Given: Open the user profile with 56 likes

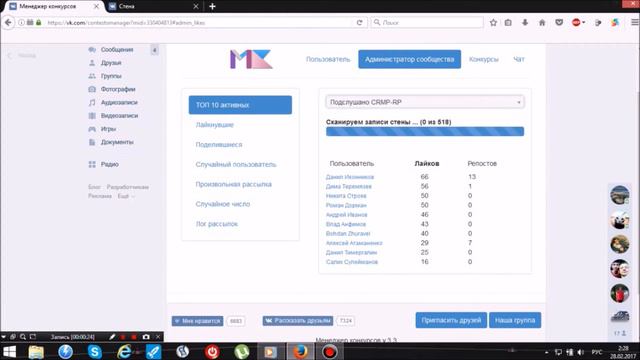Looking at the screenshot, I should click(x=349, y=187).
